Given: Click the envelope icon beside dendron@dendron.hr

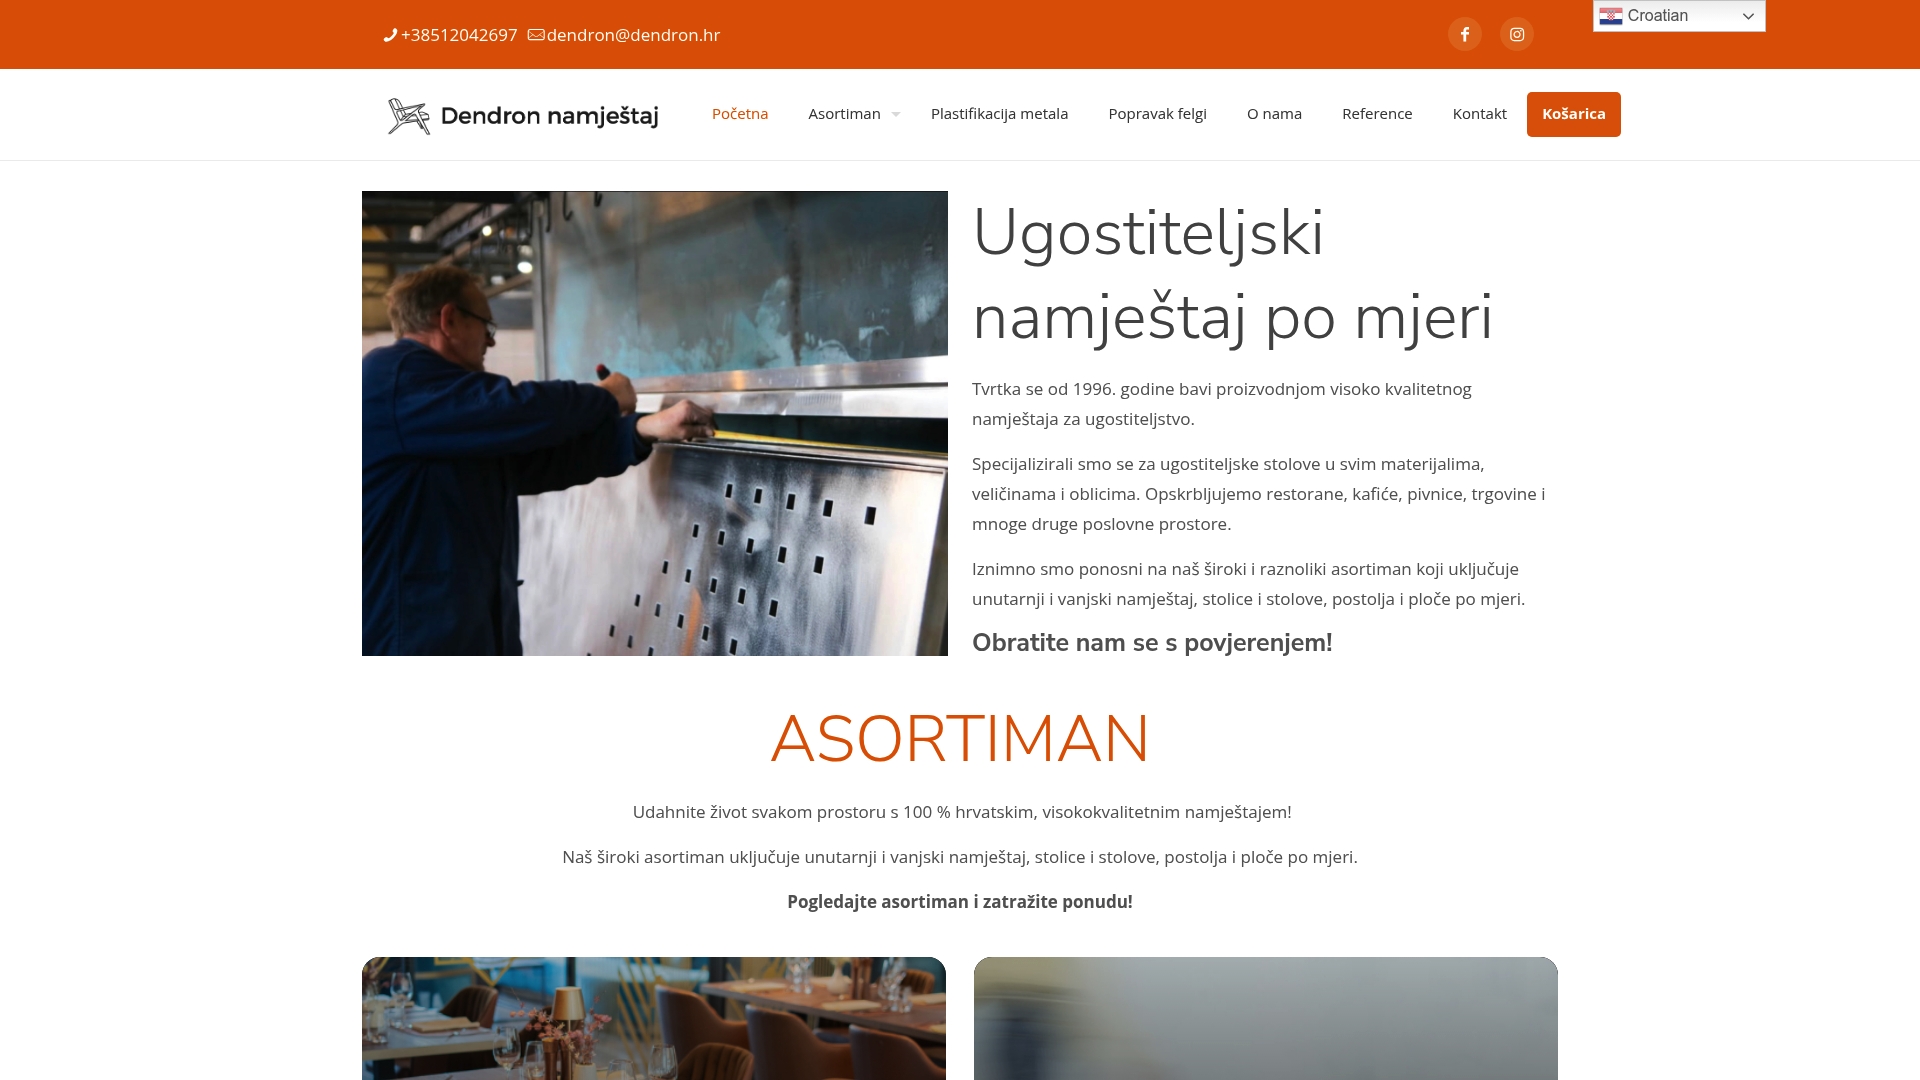Looking at the screenshot, I should coord(536,35).
